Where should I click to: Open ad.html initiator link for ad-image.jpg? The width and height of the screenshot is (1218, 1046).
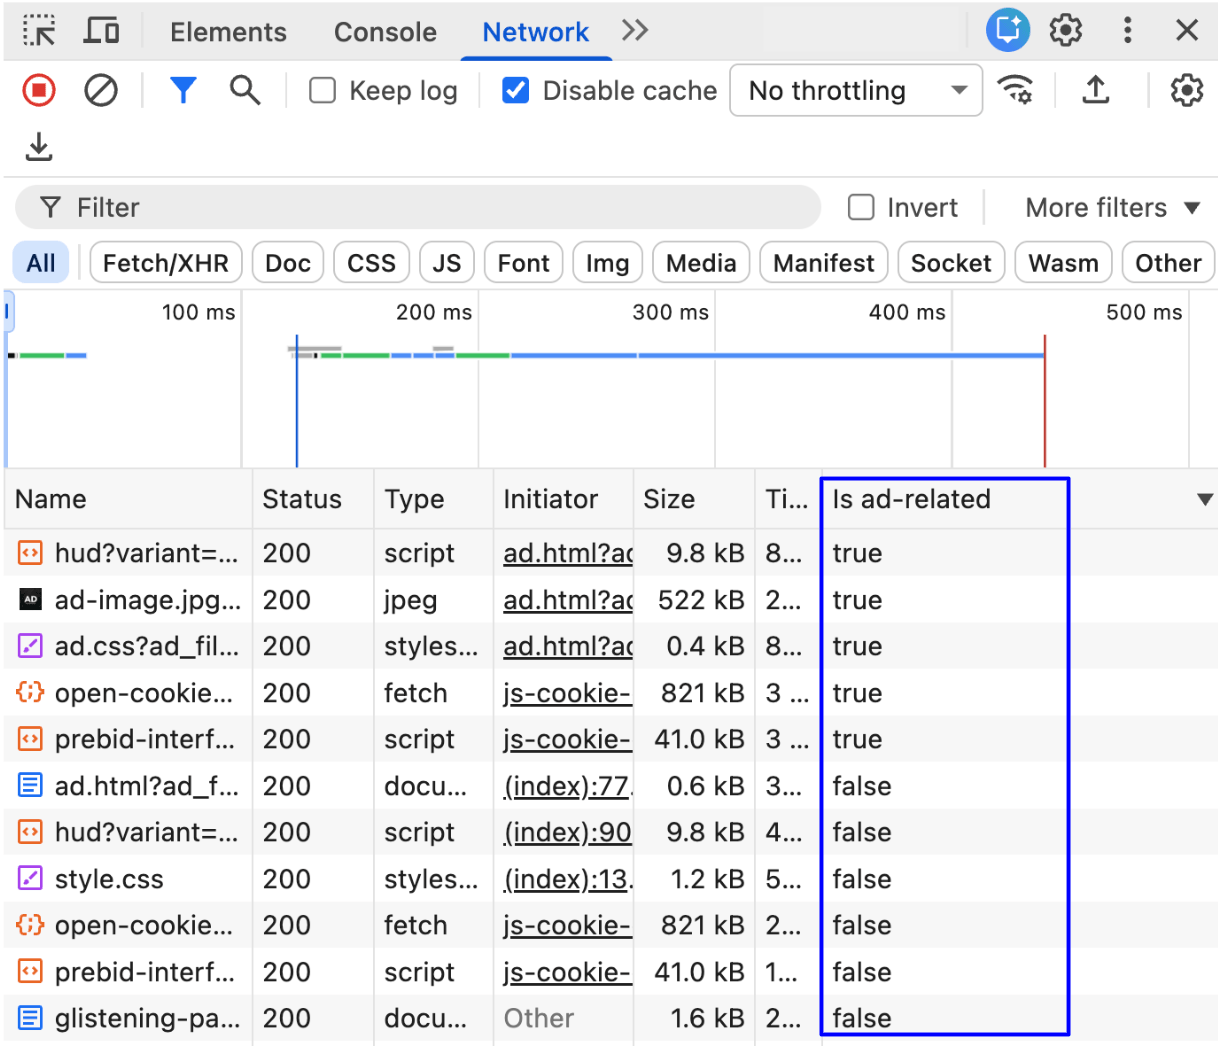point(567,600)
